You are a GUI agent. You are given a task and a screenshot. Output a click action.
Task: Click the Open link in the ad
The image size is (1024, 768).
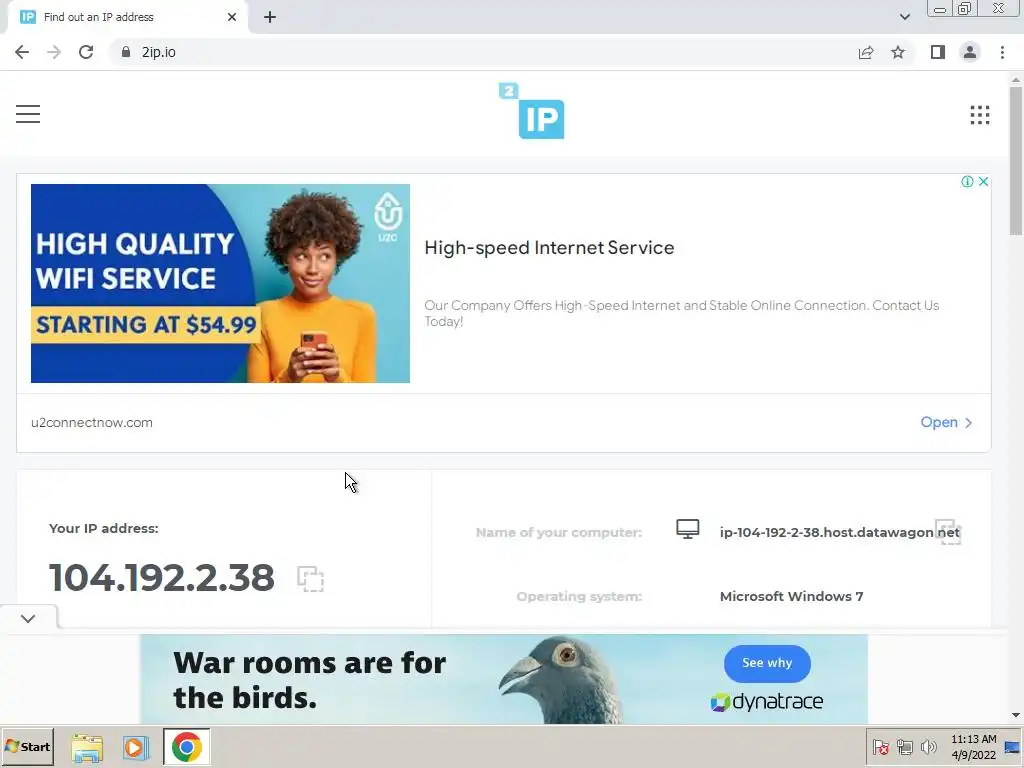(946, 423)
